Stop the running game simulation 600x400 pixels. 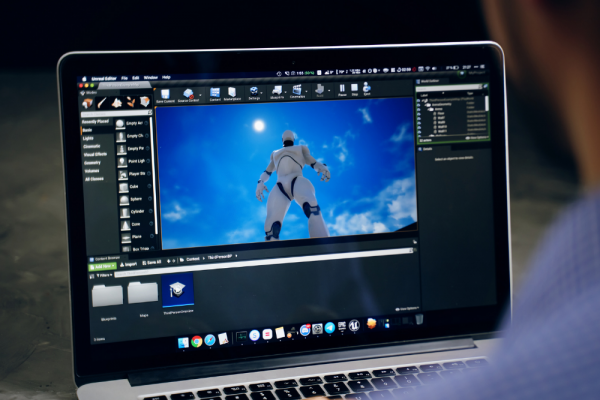tap(354, 89)
